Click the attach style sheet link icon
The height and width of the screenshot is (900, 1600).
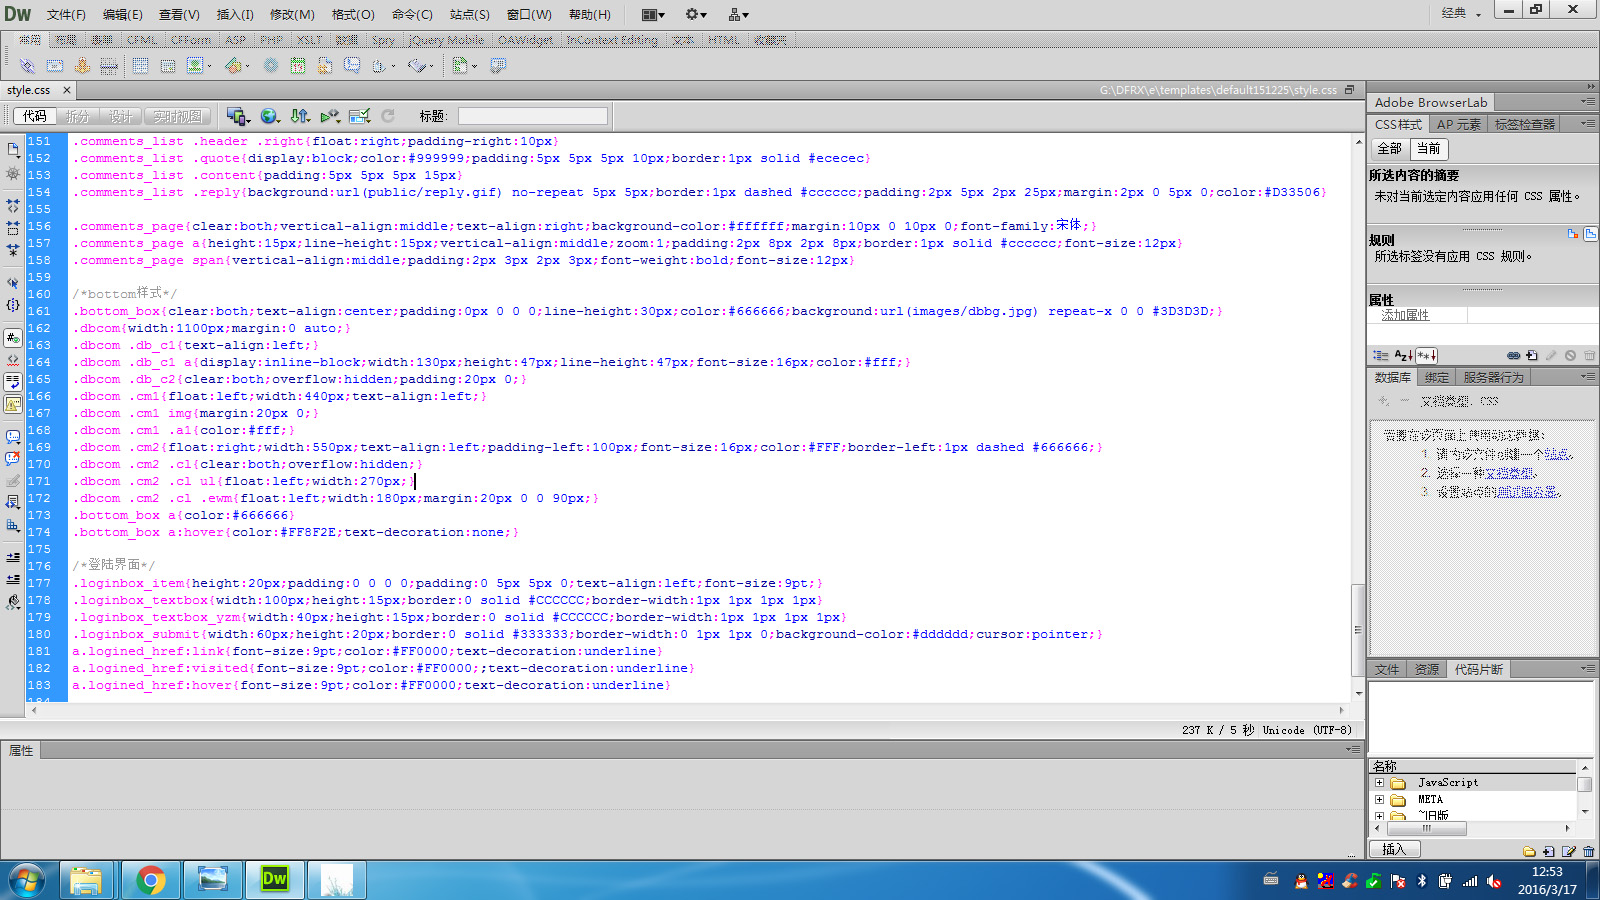point(1513,355)
